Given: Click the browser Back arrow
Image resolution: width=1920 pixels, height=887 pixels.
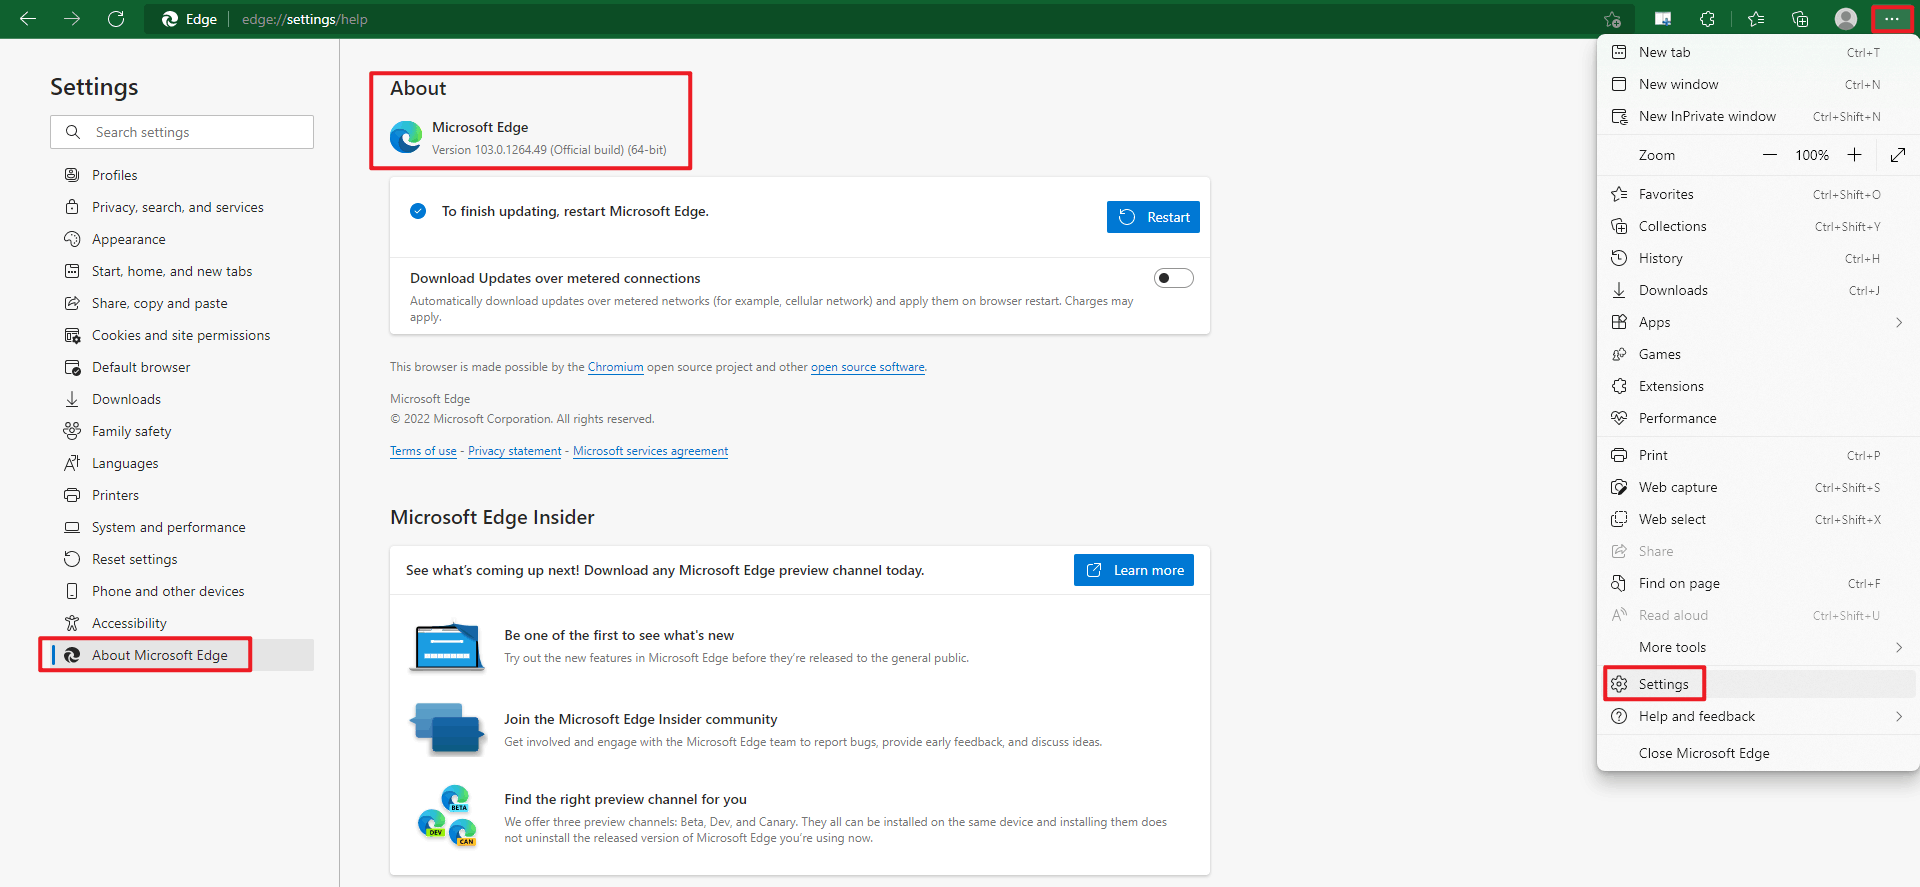Looking at the screenshot, I should pyautogui.click(x=28, y=19).
